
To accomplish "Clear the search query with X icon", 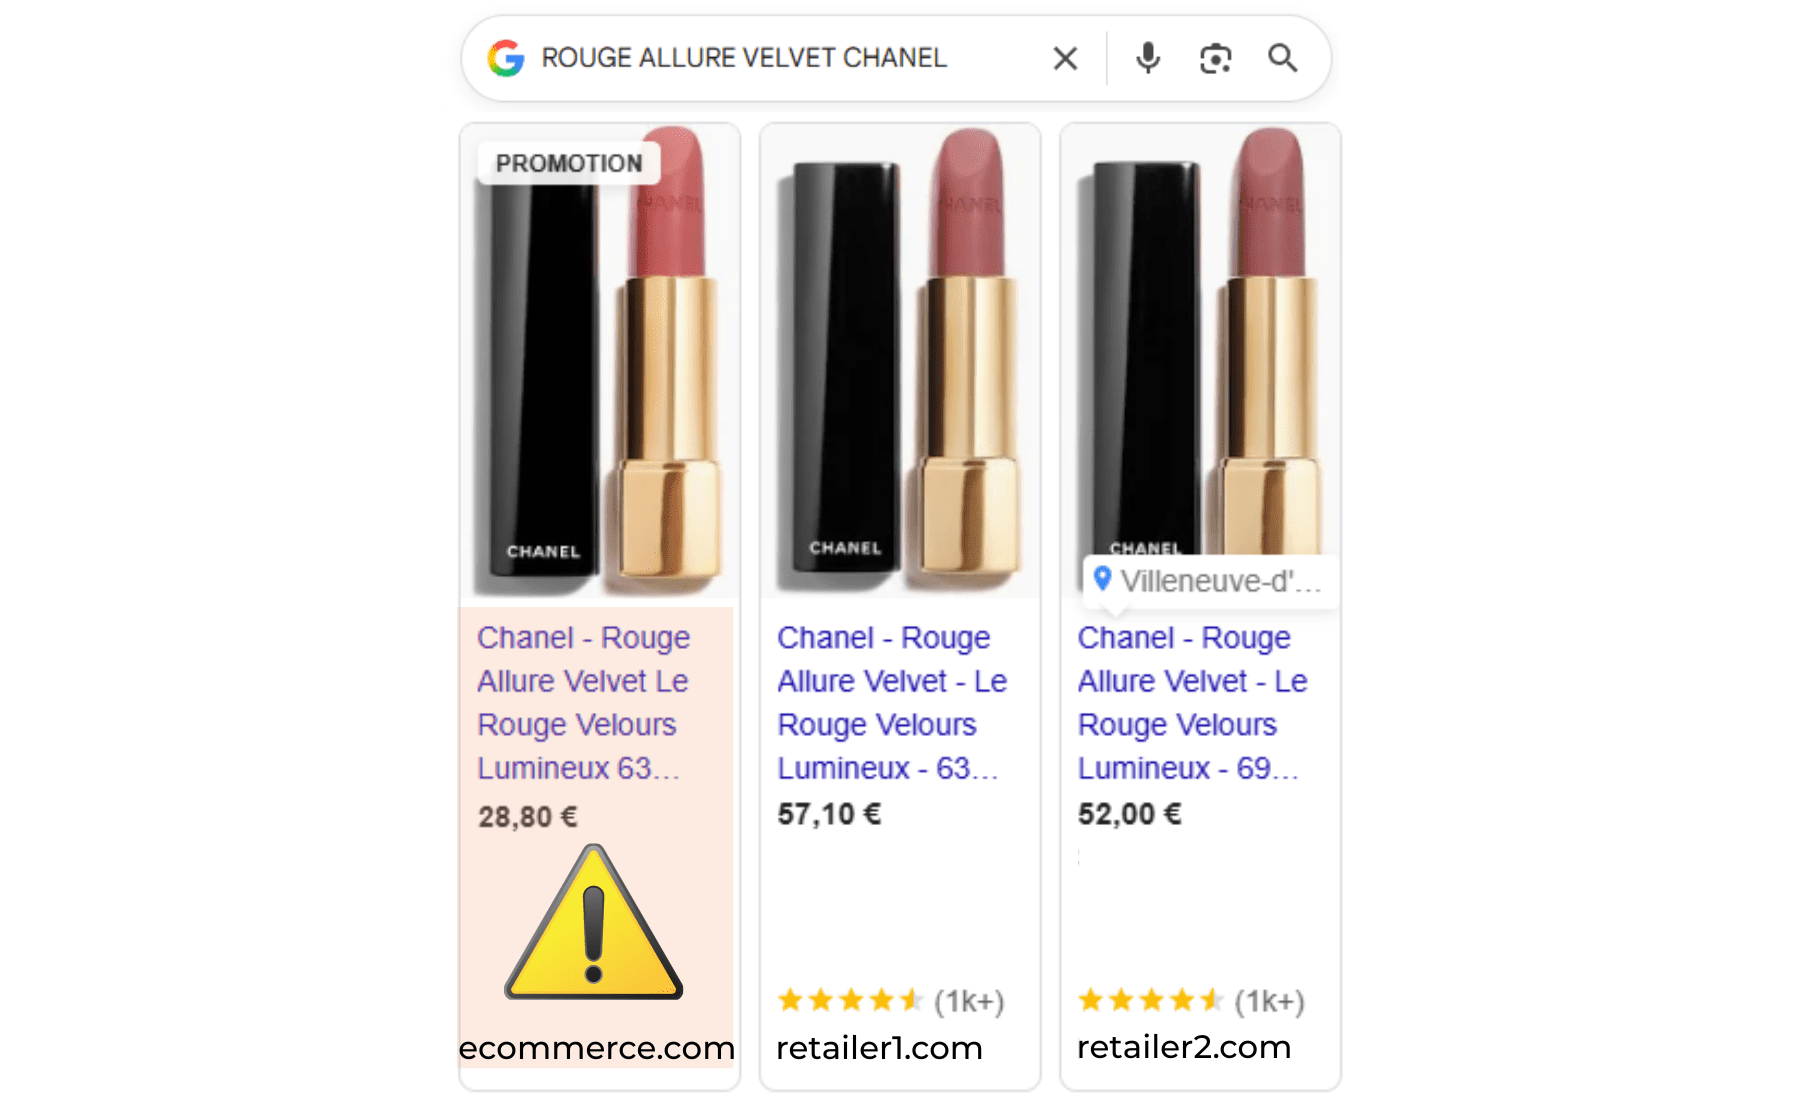I will (x=1065, y=58).
